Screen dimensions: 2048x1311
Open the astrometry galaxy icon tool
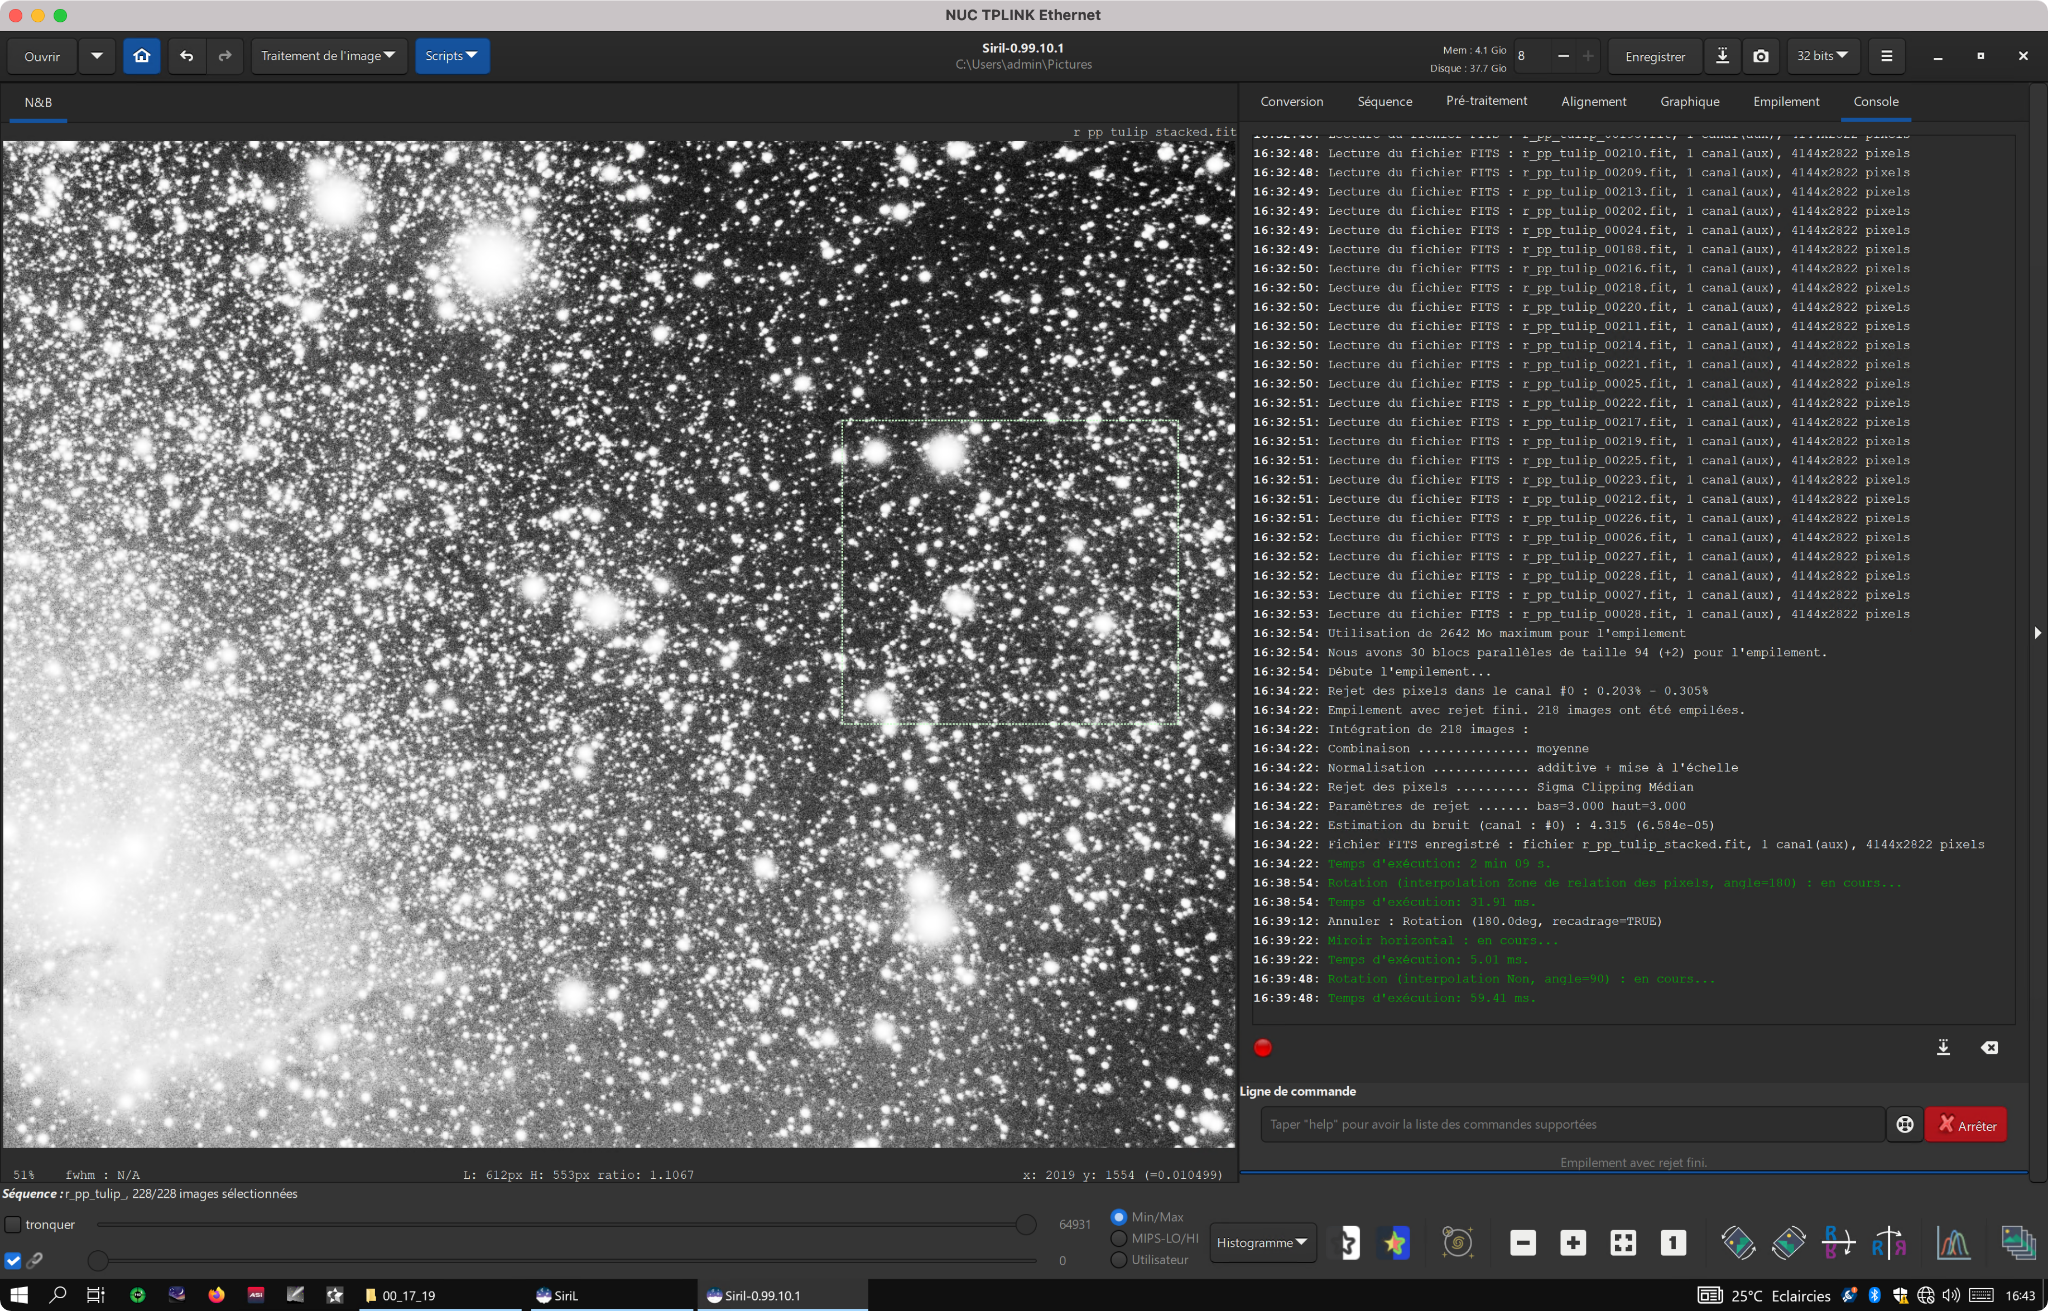point(1457,1242)
